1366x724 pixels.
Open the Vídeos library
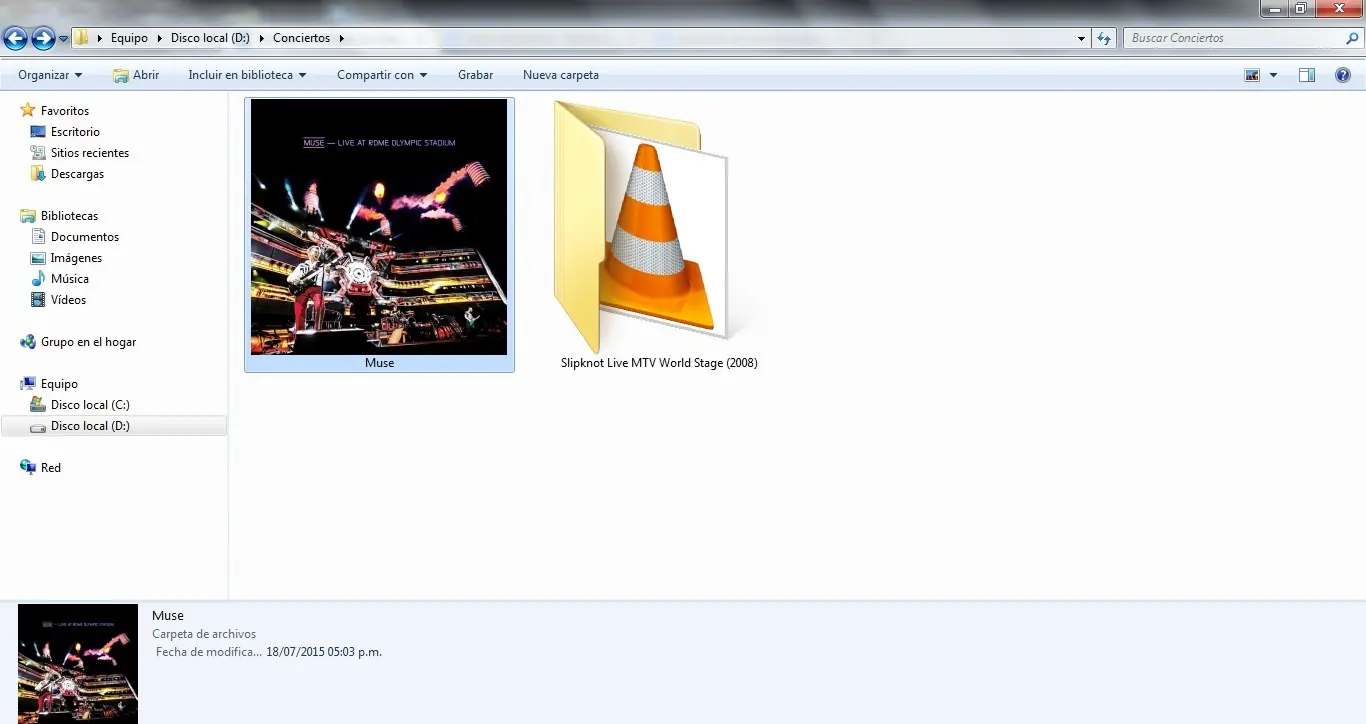[x=68, y=300]
